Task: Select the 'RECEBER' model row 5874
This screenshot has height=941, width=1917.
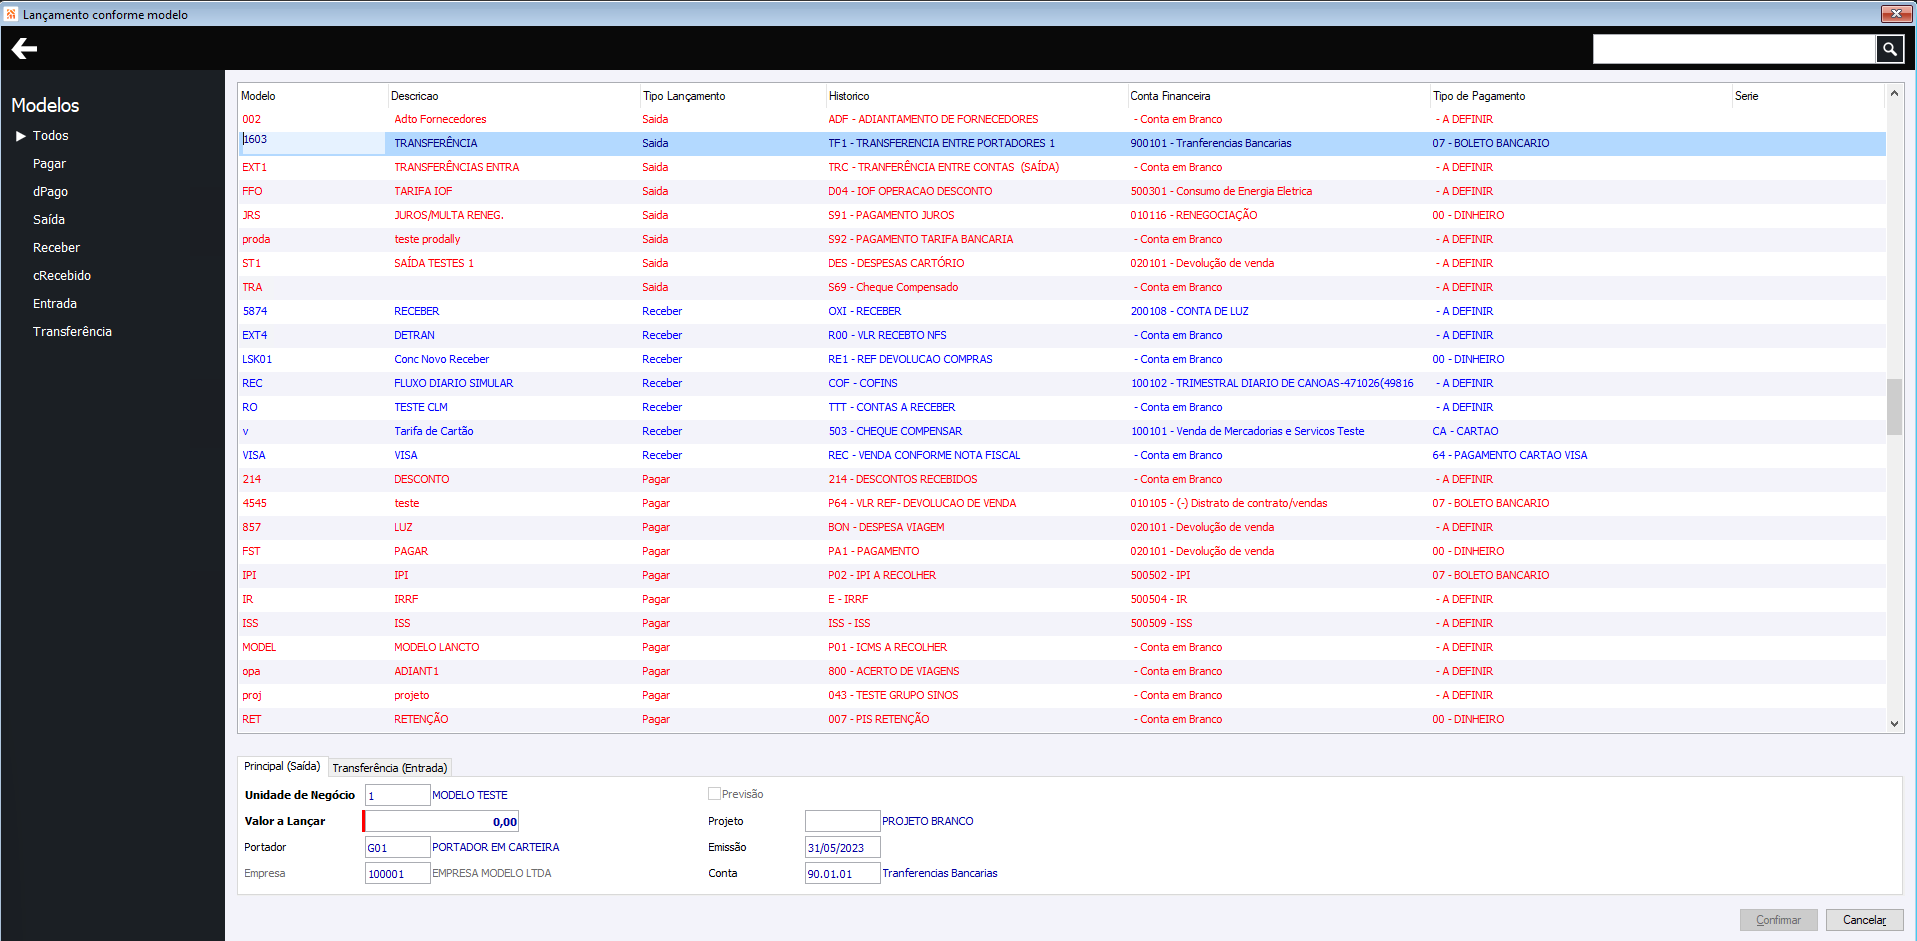Action: [x=1061, y=311]
